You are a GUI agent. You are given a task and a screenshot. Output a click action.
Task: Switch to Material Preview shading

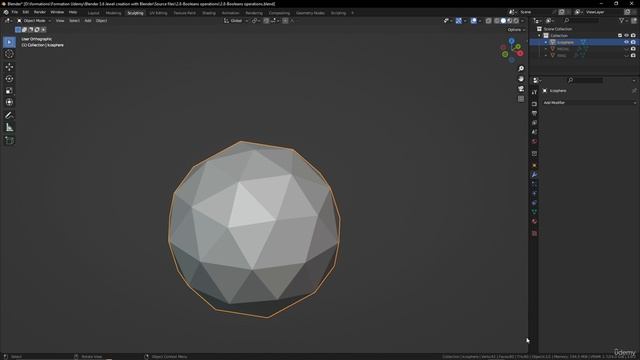click(510, 20)
